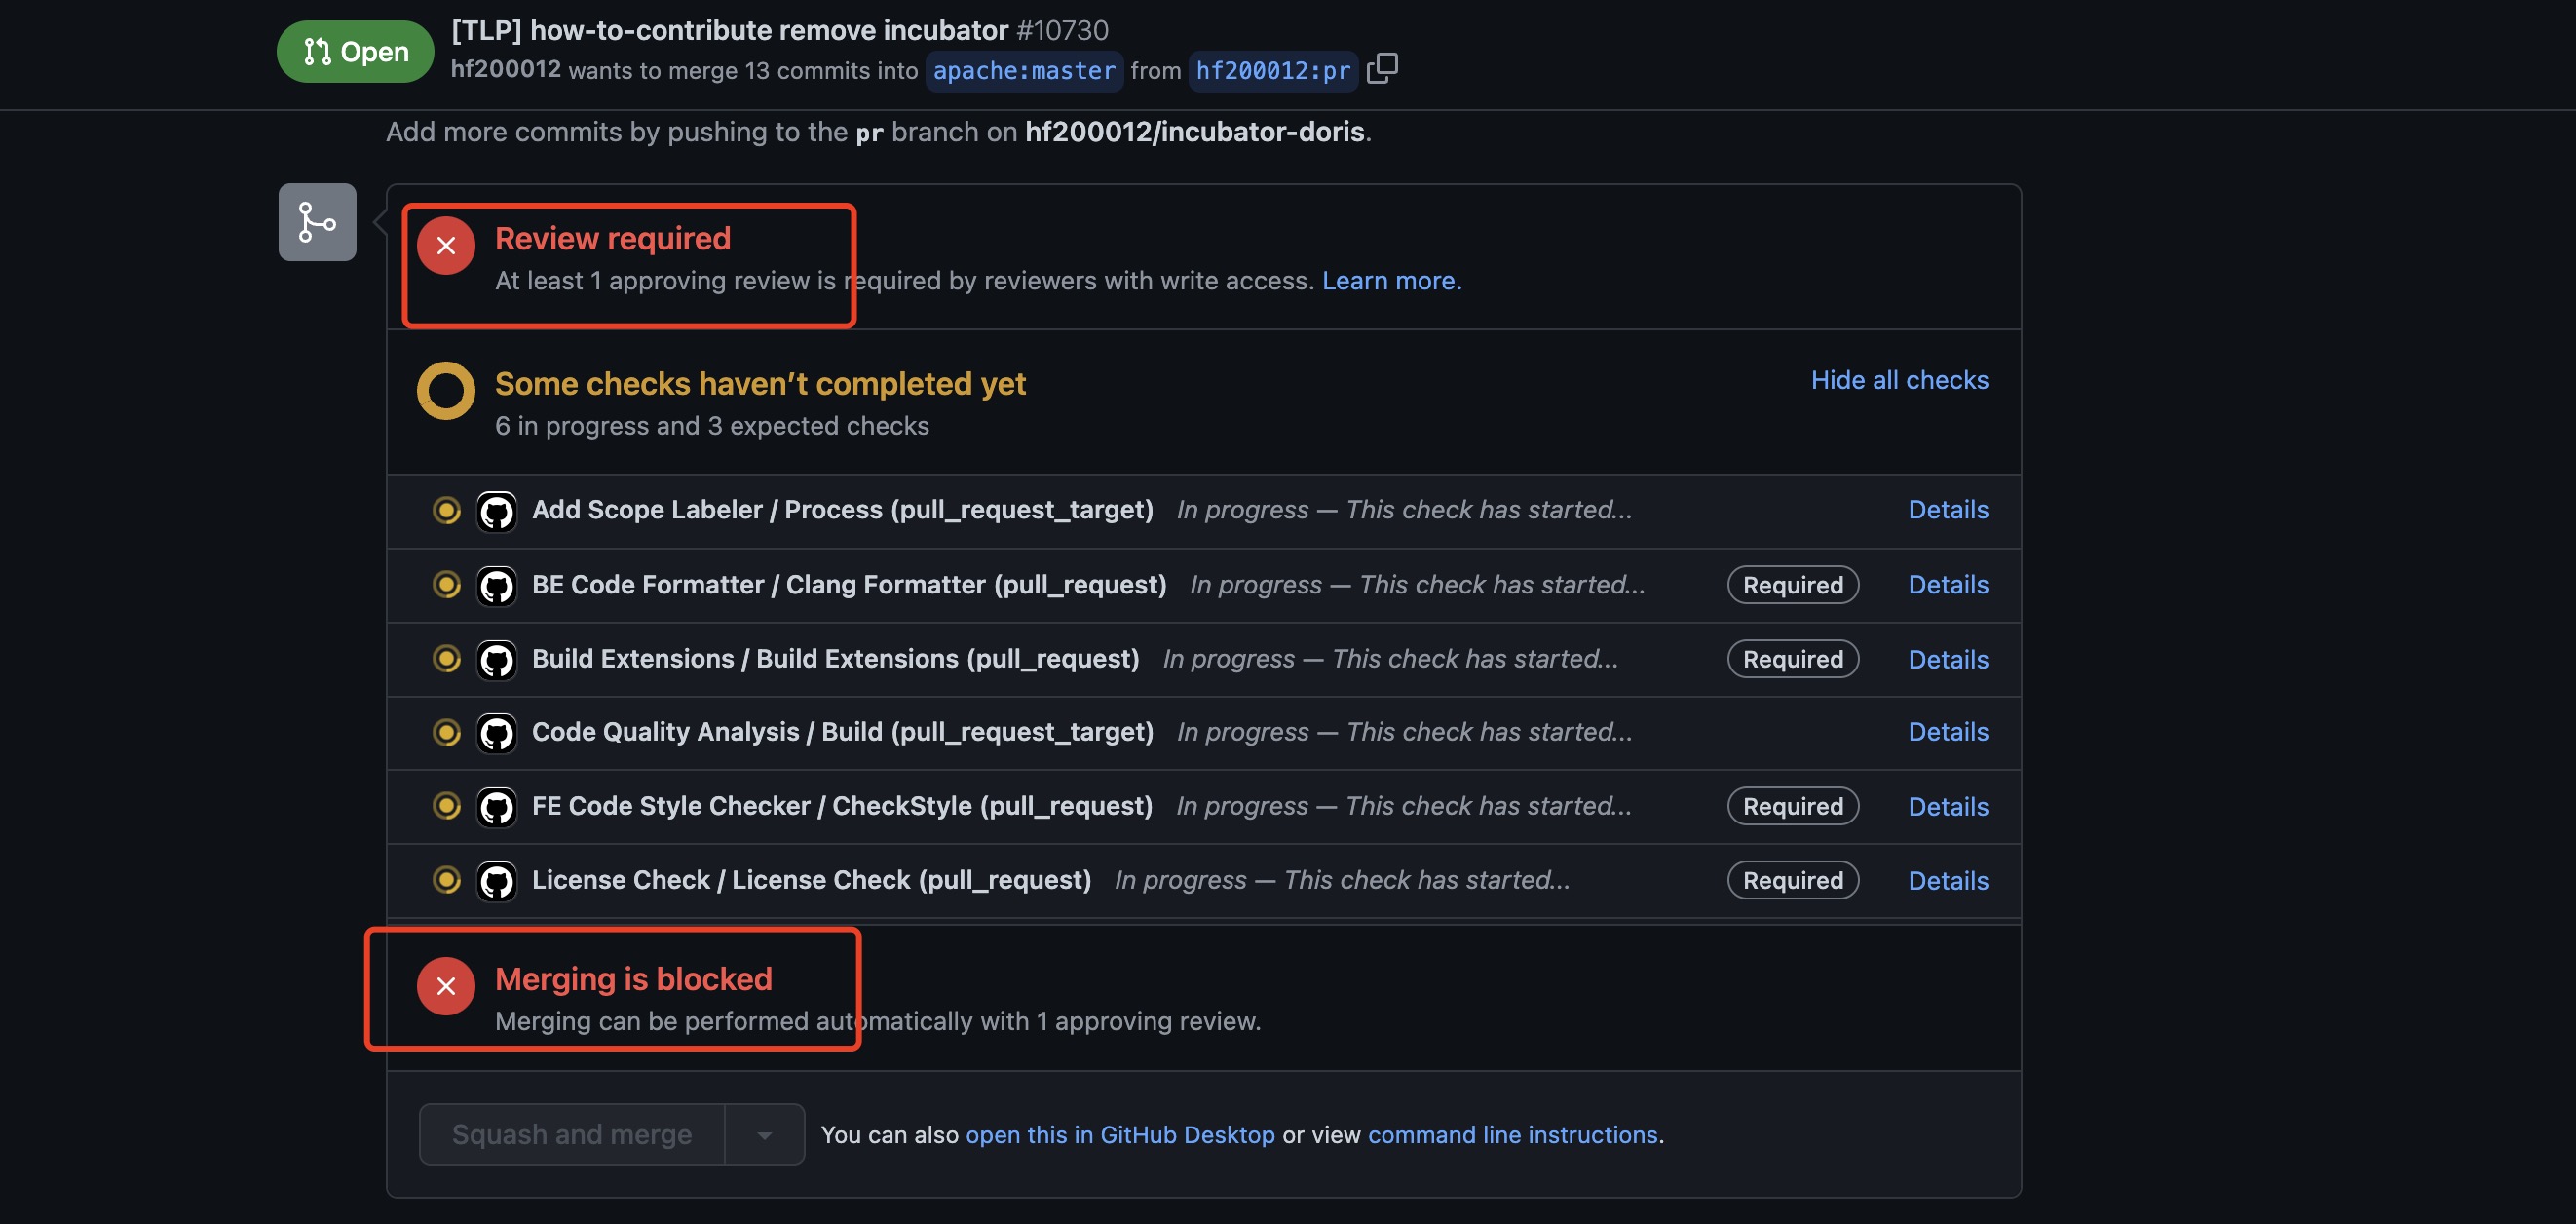
Task: Click GitHub logo beside Add Scope Labeler check
Action: point(496,512)
